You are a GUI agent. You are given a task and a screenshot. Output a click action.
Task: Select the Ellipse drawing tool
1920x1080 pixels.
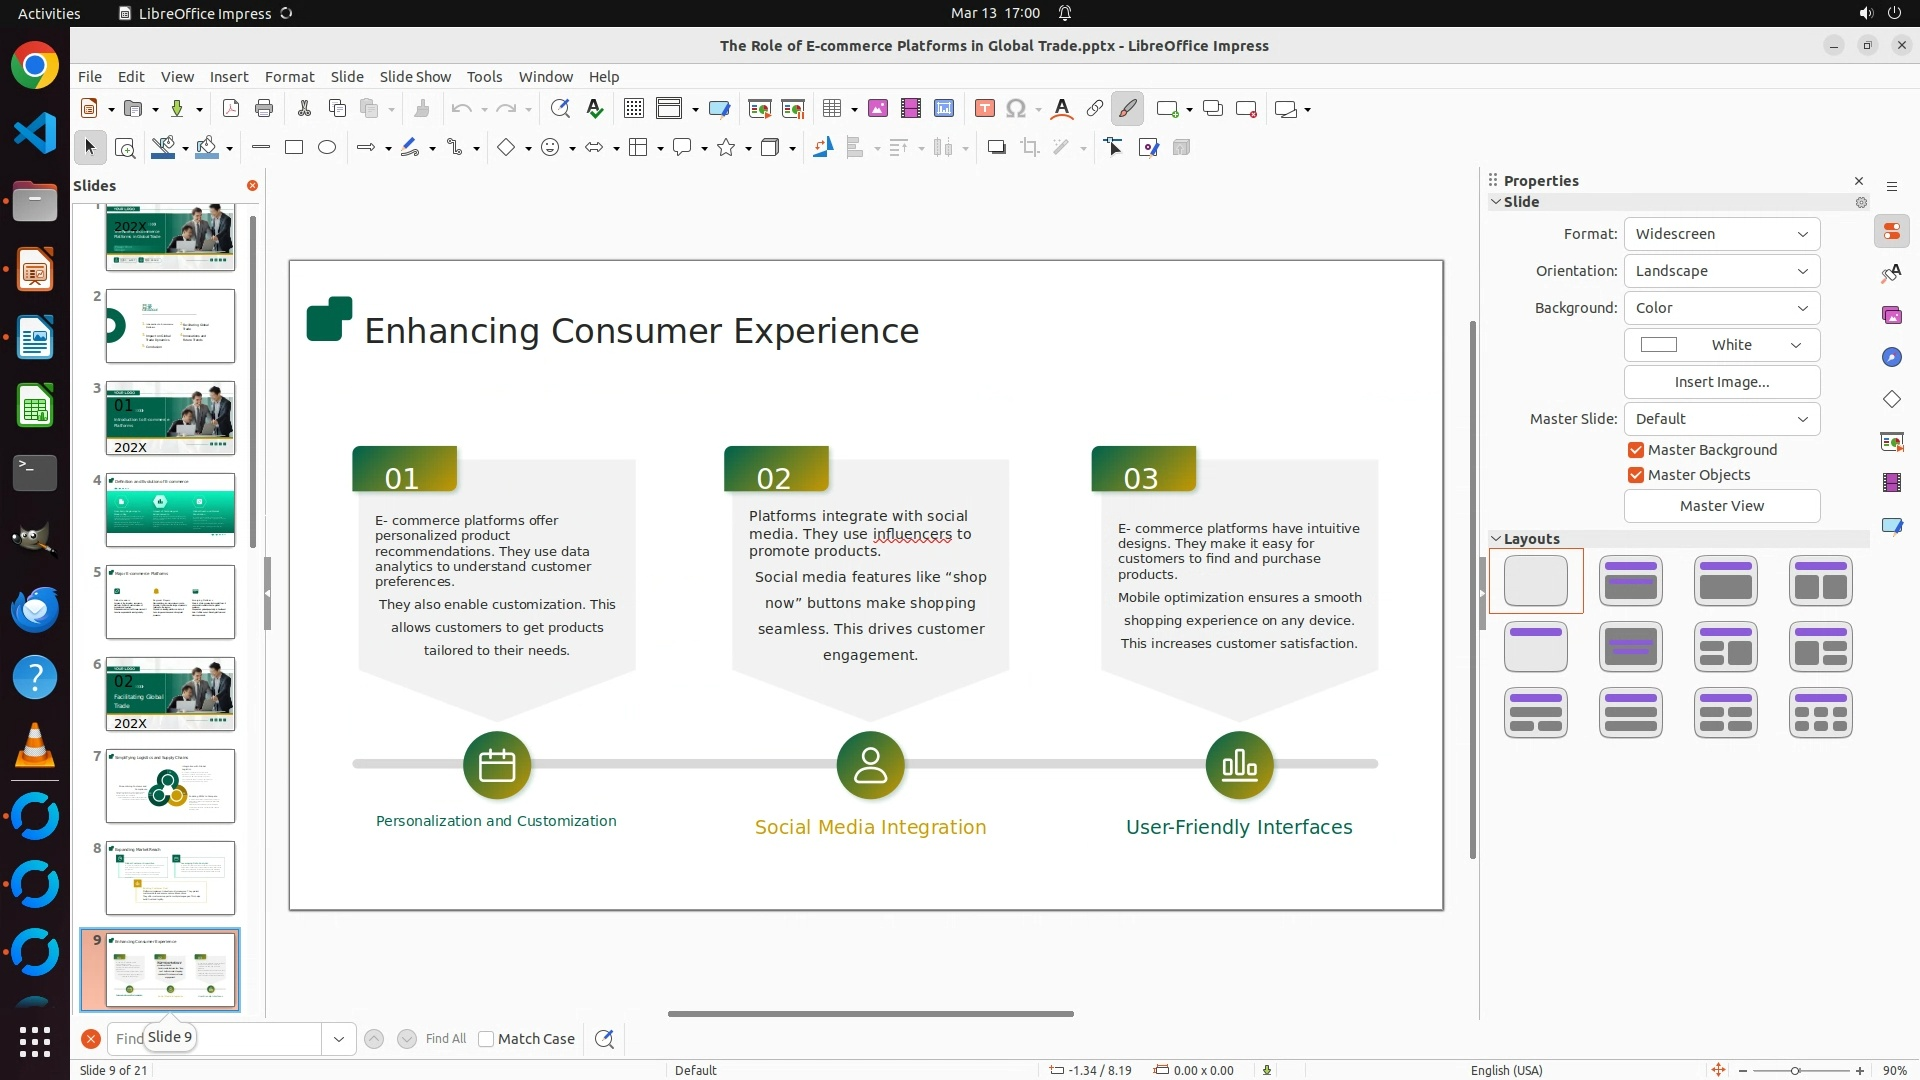pos(327,148)
